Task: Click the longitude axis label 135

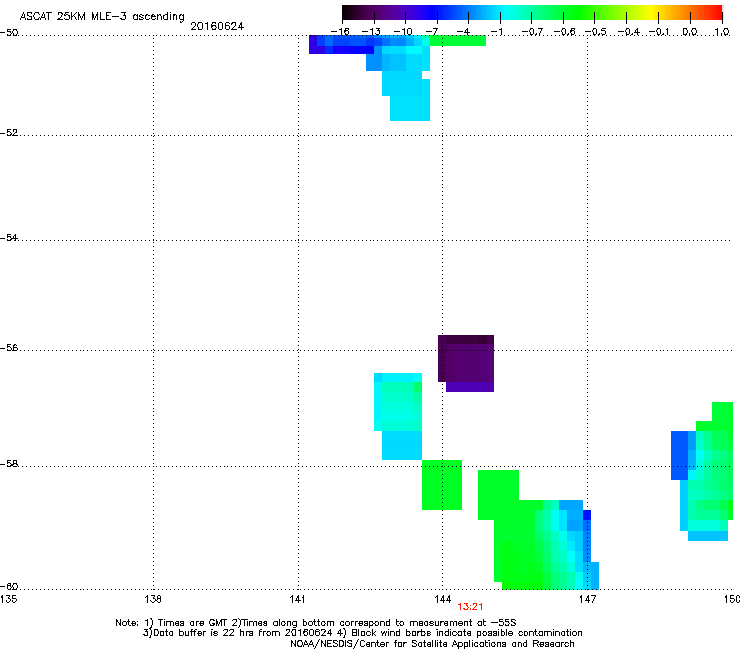Action: (x=8, y=599)
